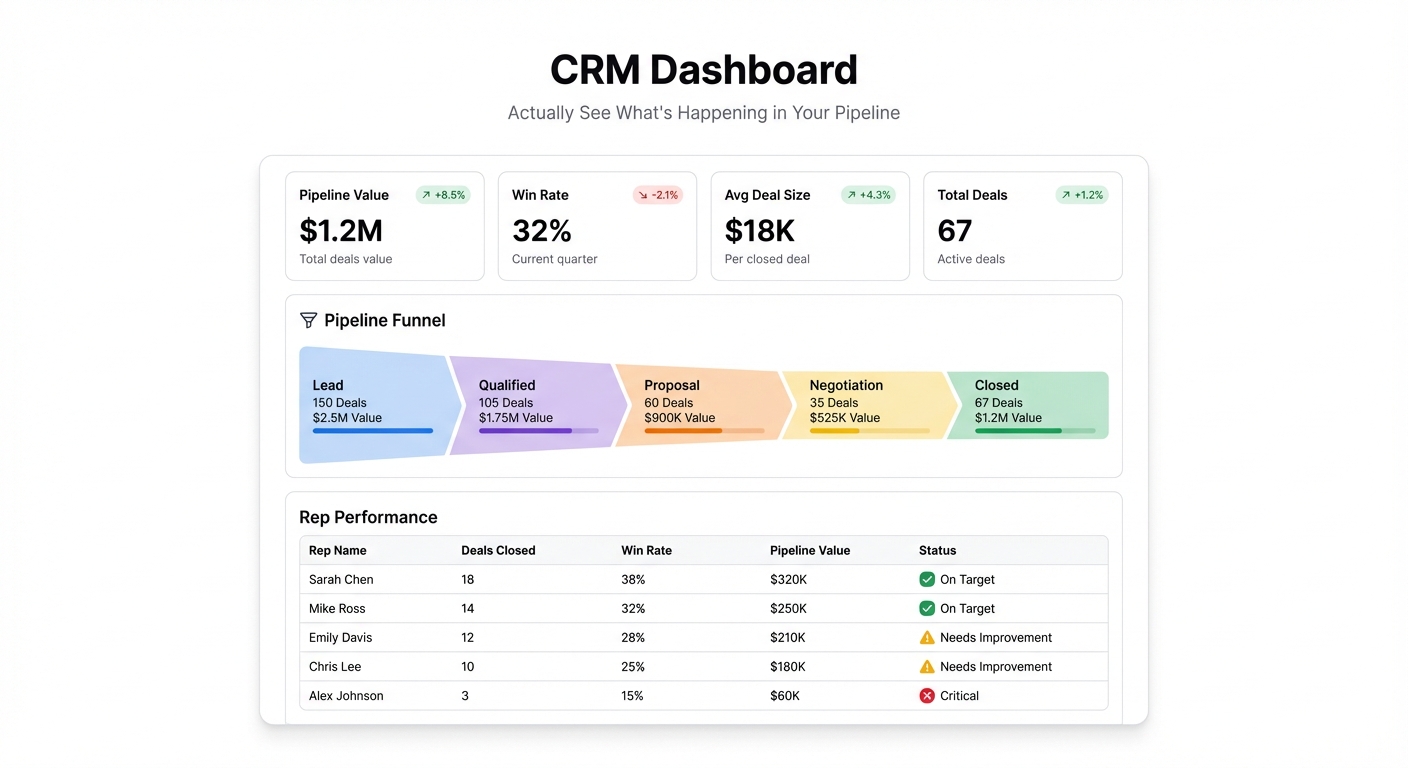Viewport: 1408px width, 768px height.
Task: Switch to the Rep Performance section
Action: 368,517
